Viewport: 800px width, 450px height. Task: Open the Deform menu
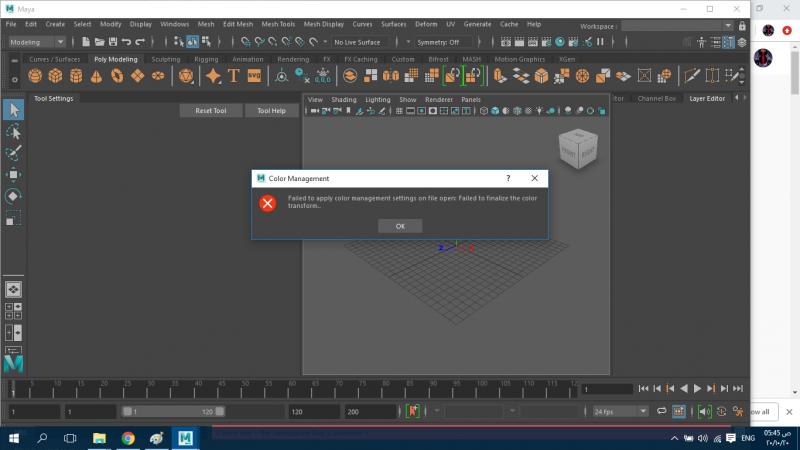[x=426, y=24]
